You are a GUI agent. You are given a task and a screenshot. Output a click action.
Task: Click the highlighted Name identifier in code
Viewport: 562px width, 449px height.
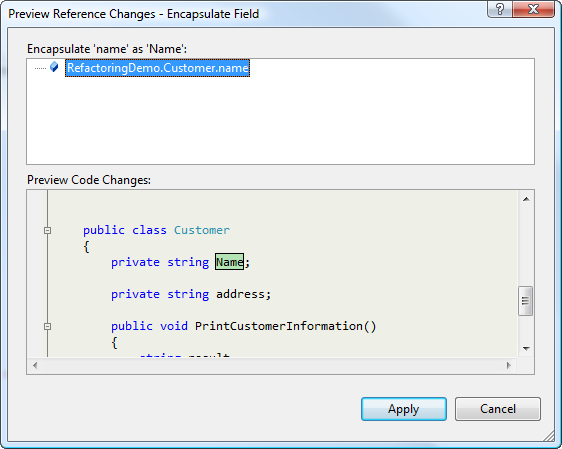click(229, 262)
